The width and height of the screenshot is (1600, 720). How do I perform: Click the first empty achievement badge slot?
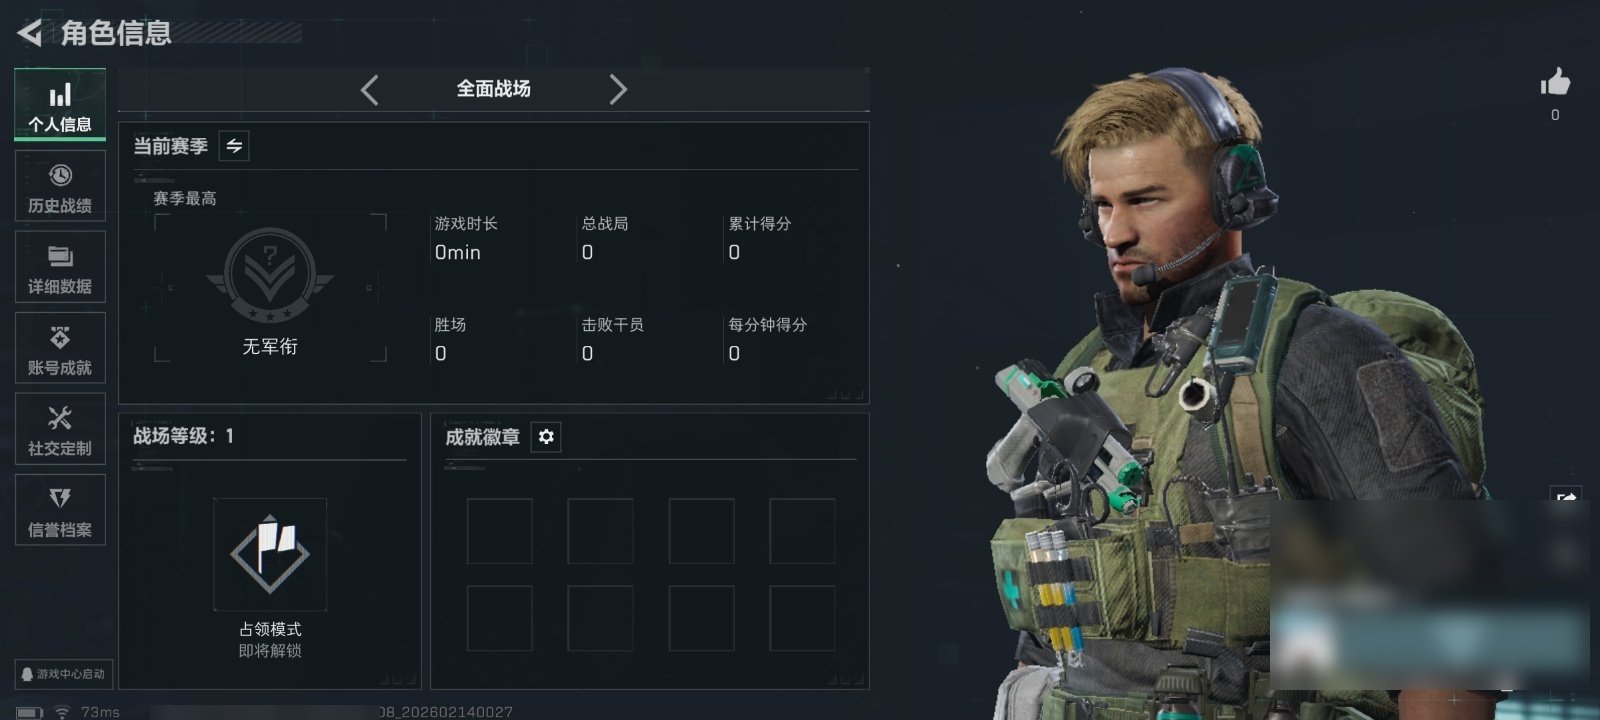500,531
